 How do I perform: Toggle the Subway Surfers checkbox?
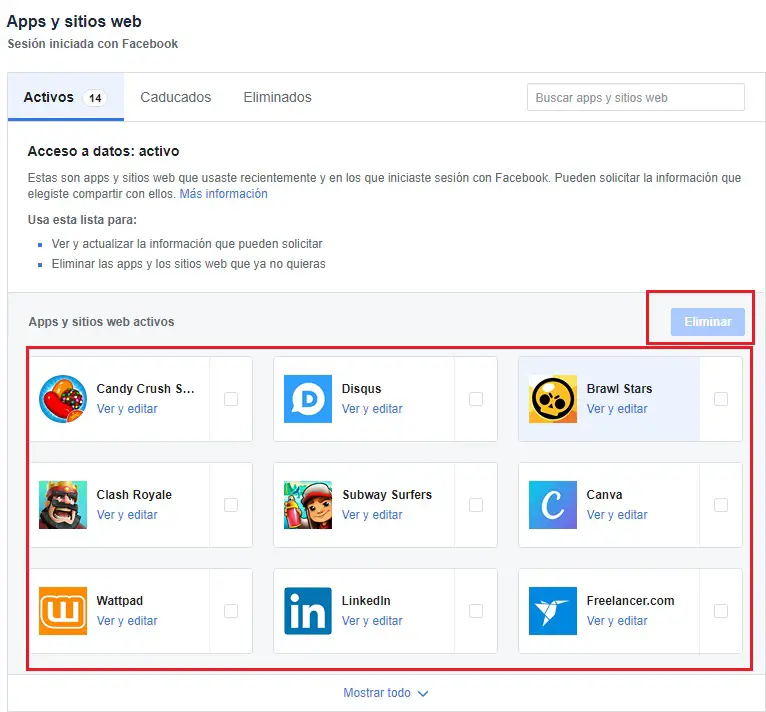[476, 505]
